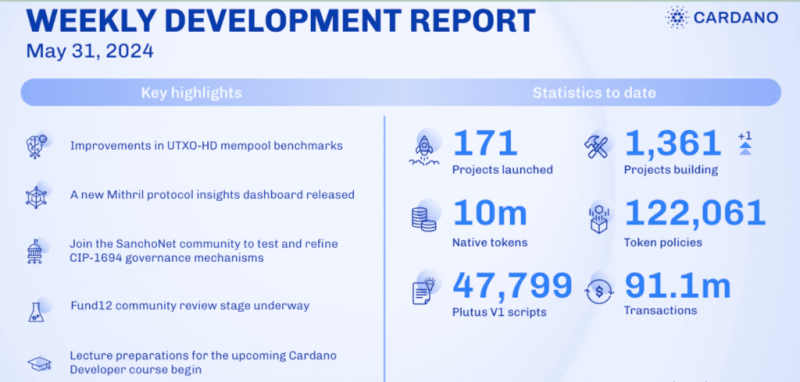Click the graduation cap Developer course icon

[39, 363]
